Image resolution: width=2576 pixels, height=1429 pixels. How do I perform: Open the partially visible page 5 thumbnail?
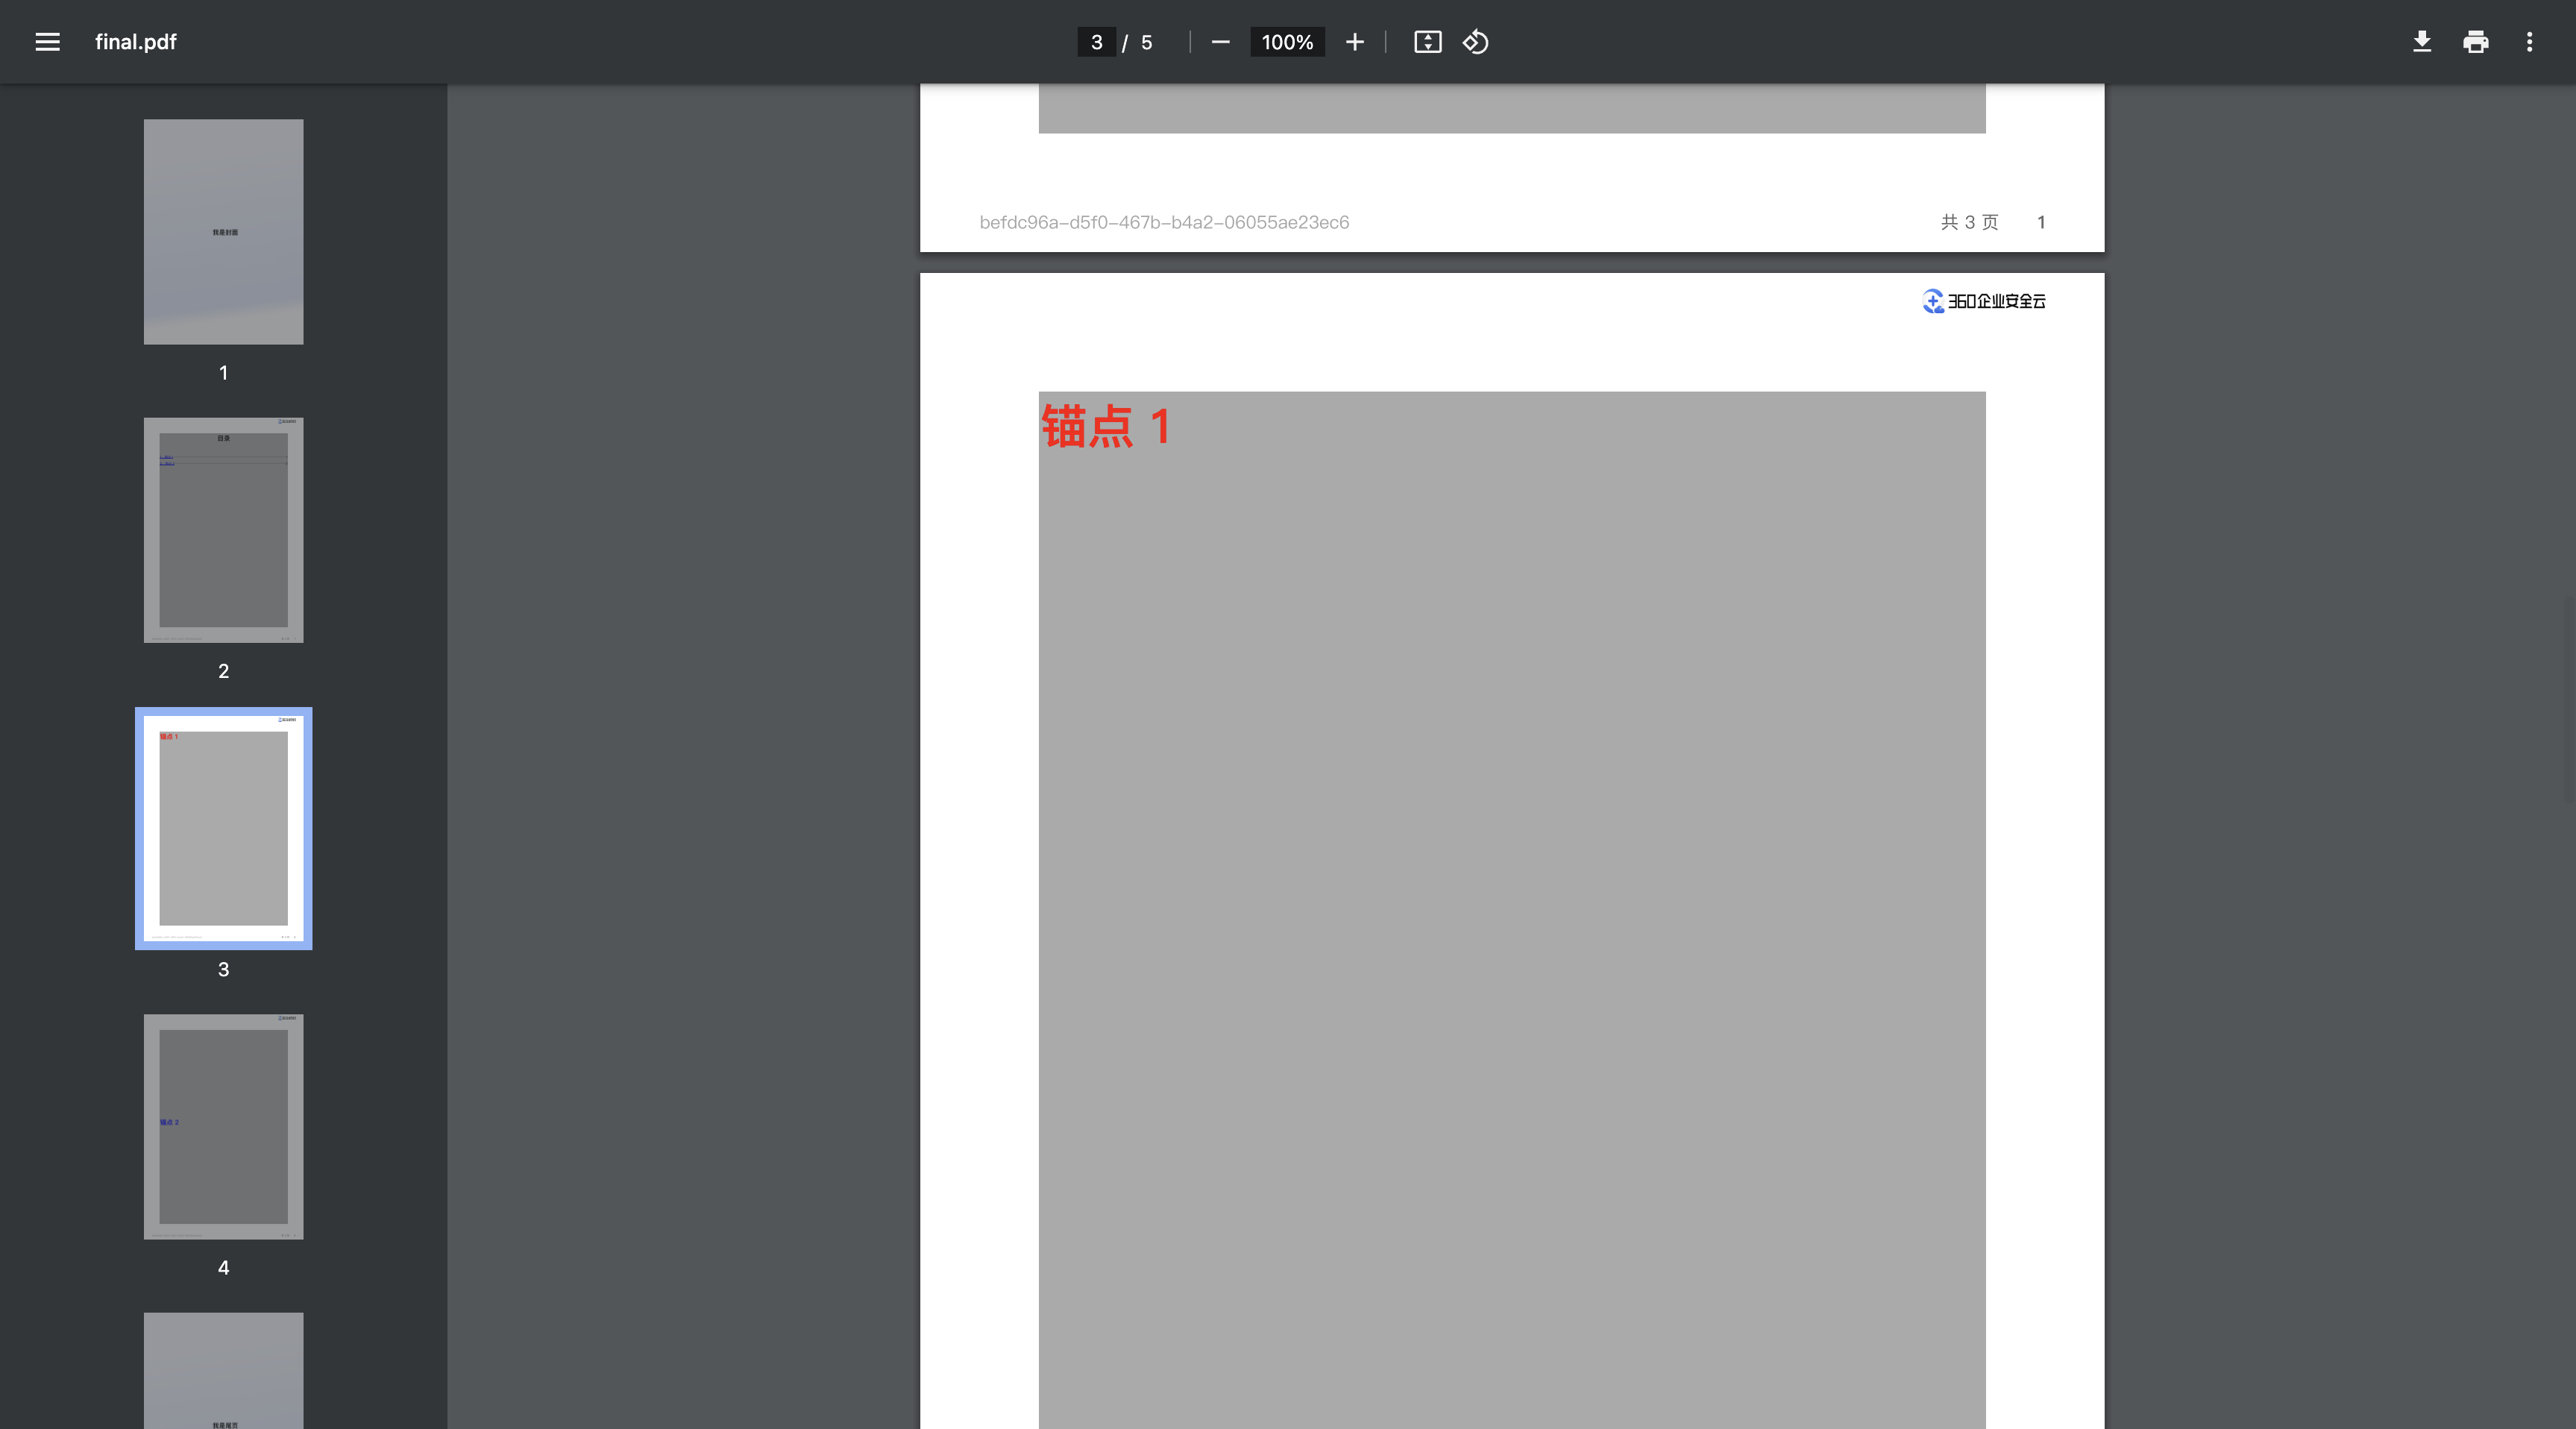(x=223, y=1370)
